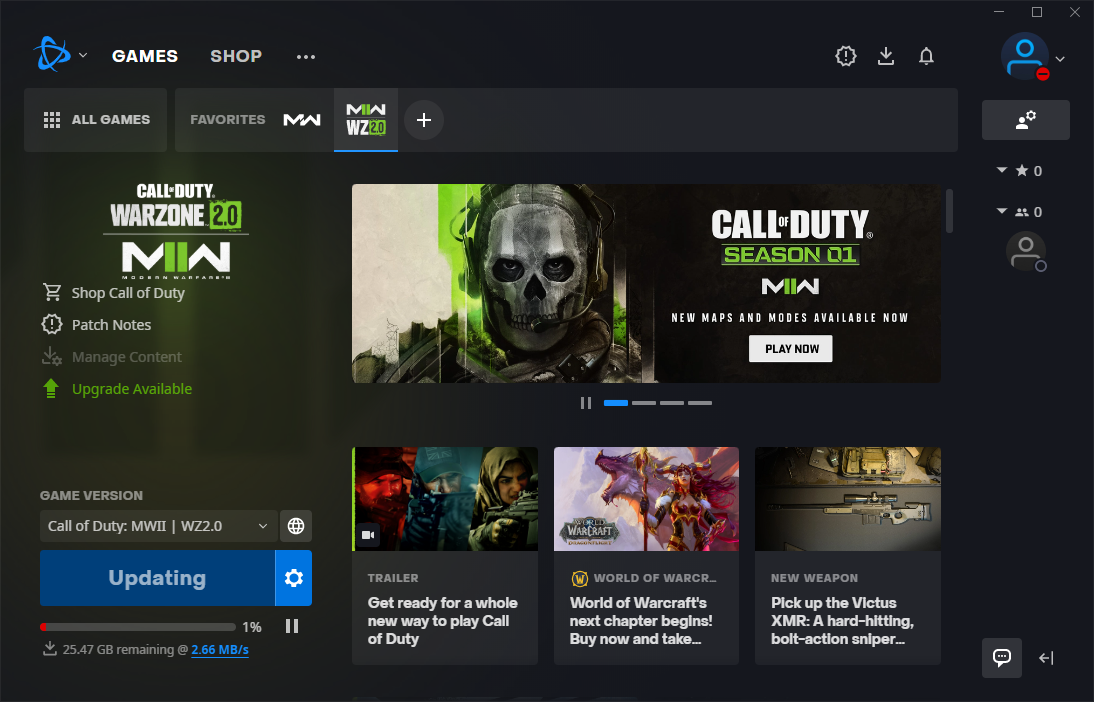Image resolution: width=1094 pixels, height=702 pixels.
Task: Pause the download with pause button
Action: click(292, 627)
